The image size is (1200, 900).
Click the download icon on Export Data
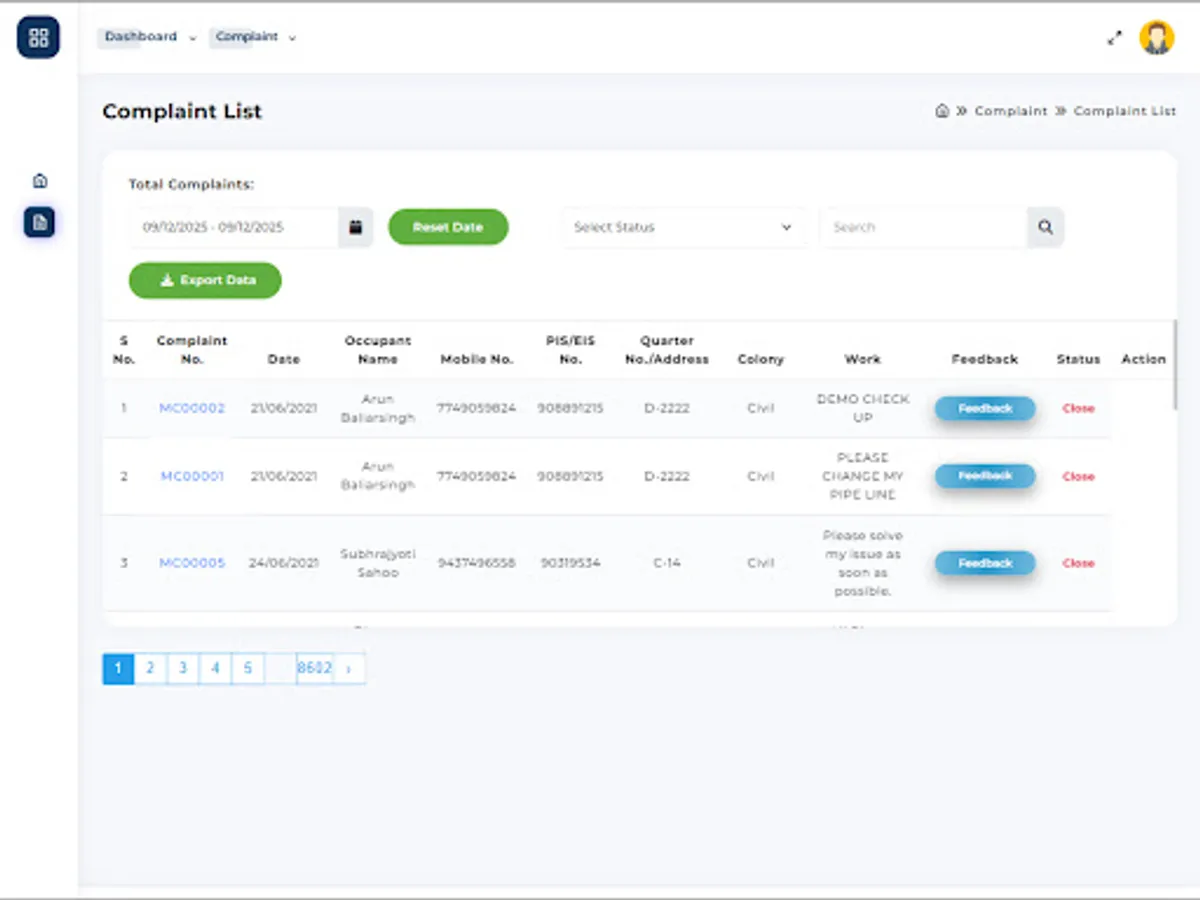(x=168, y=280)
